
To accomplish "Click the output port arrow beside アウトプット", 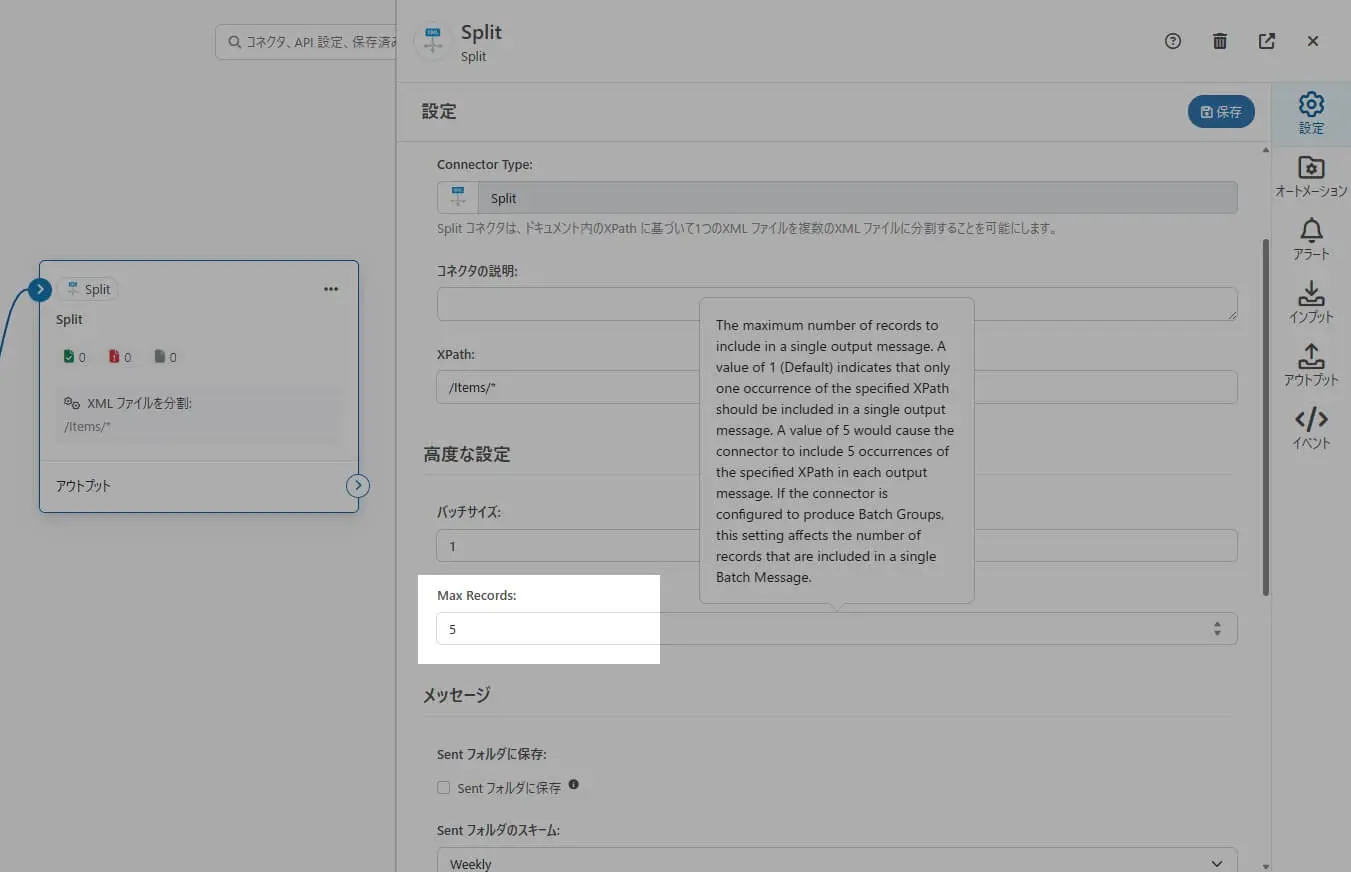I will 358,486.
